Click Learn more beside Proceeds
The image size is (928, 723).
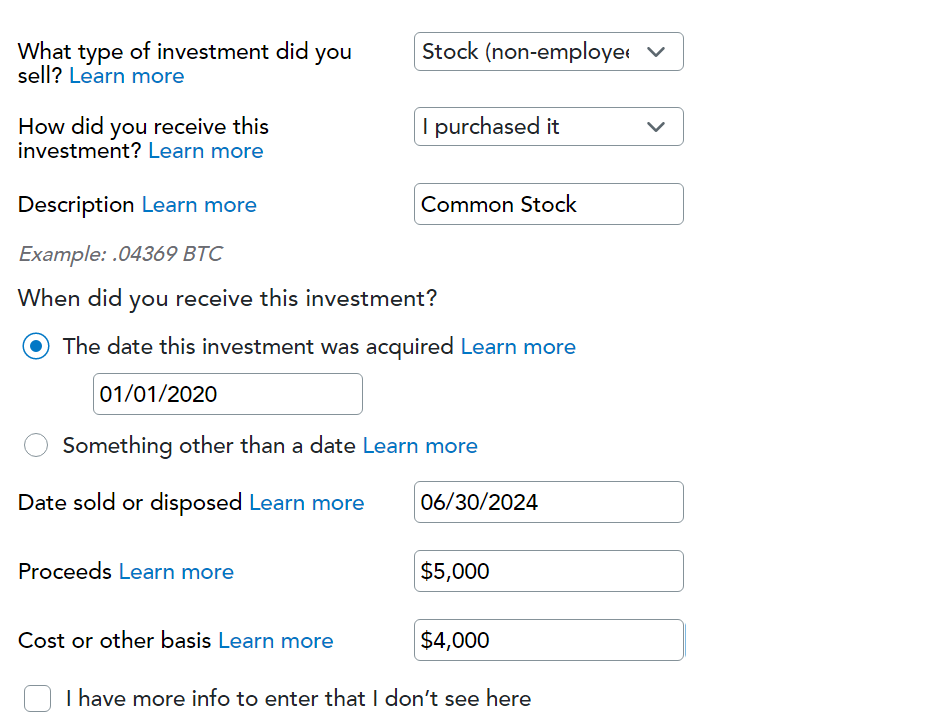click(x=176, y=572)
